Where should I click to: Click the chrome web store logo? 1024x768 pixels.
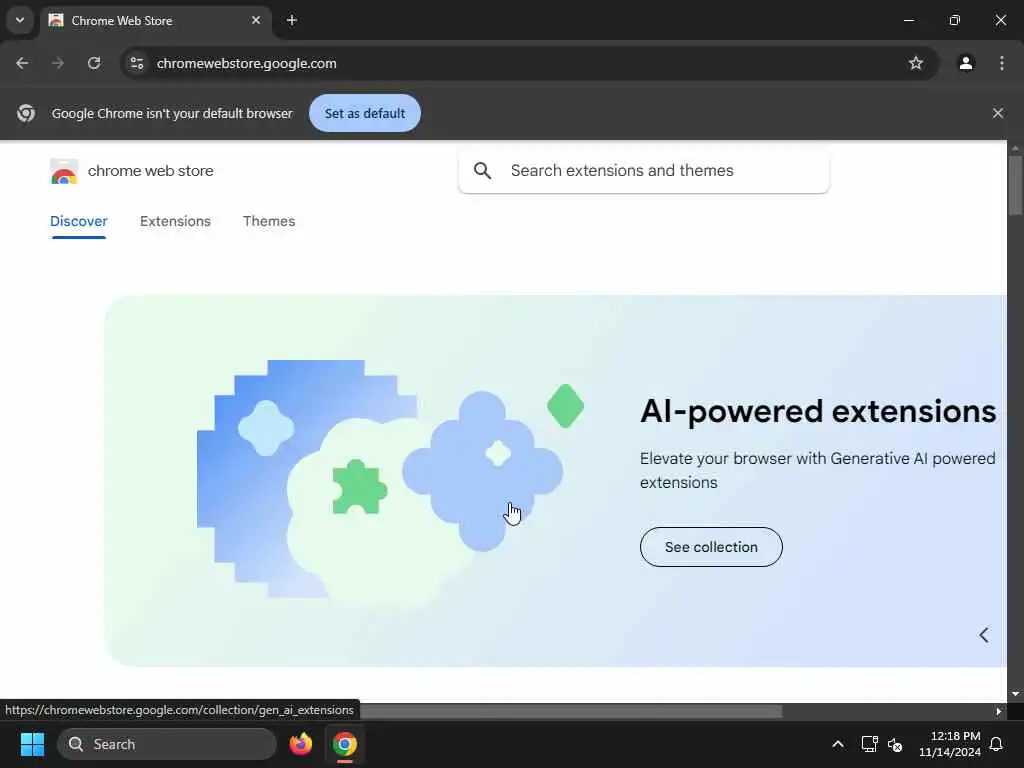(x=64, y=171)
